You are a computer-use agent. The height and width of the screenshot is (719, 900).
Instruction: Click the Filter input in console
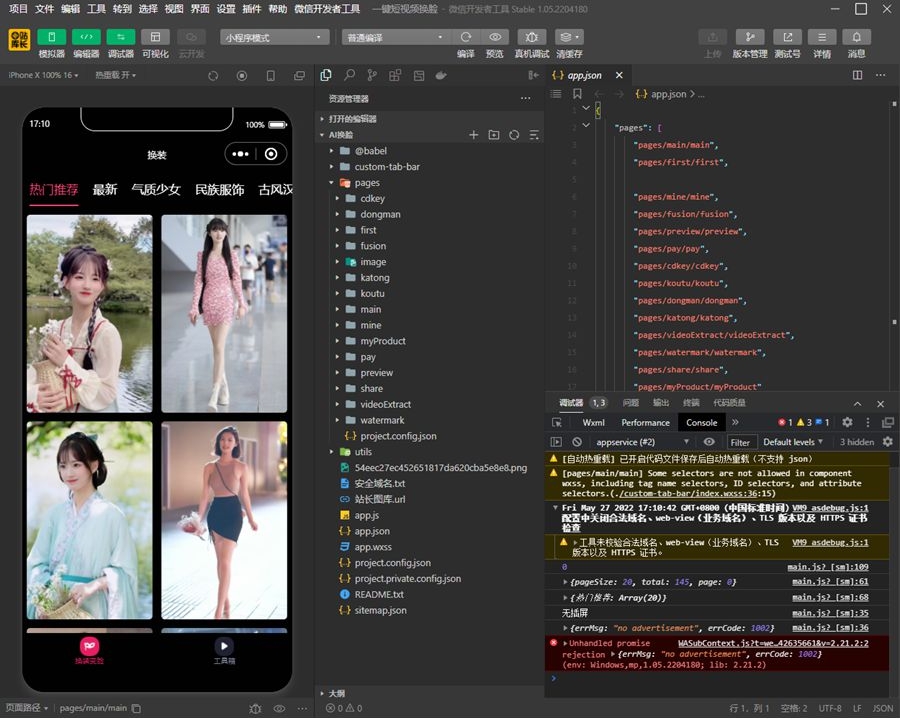click(740, 442)
